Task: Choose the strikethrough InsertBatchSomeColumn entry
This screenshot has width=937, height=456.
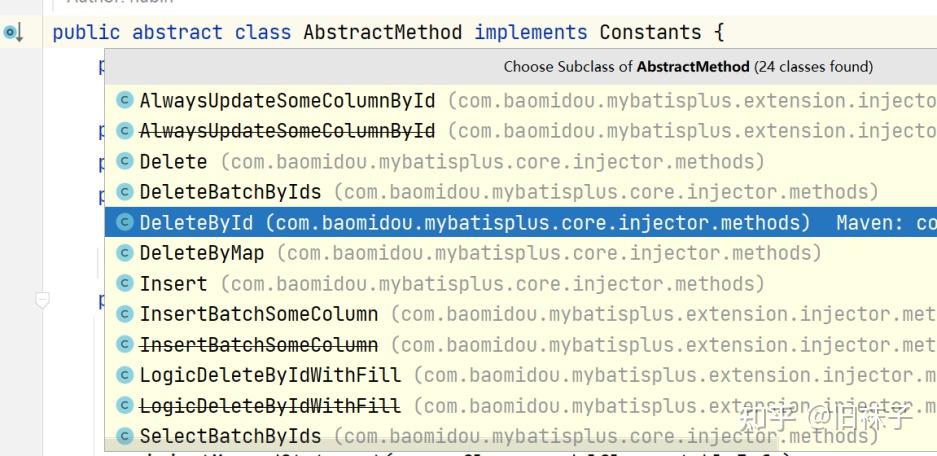Action: point(259,345)
